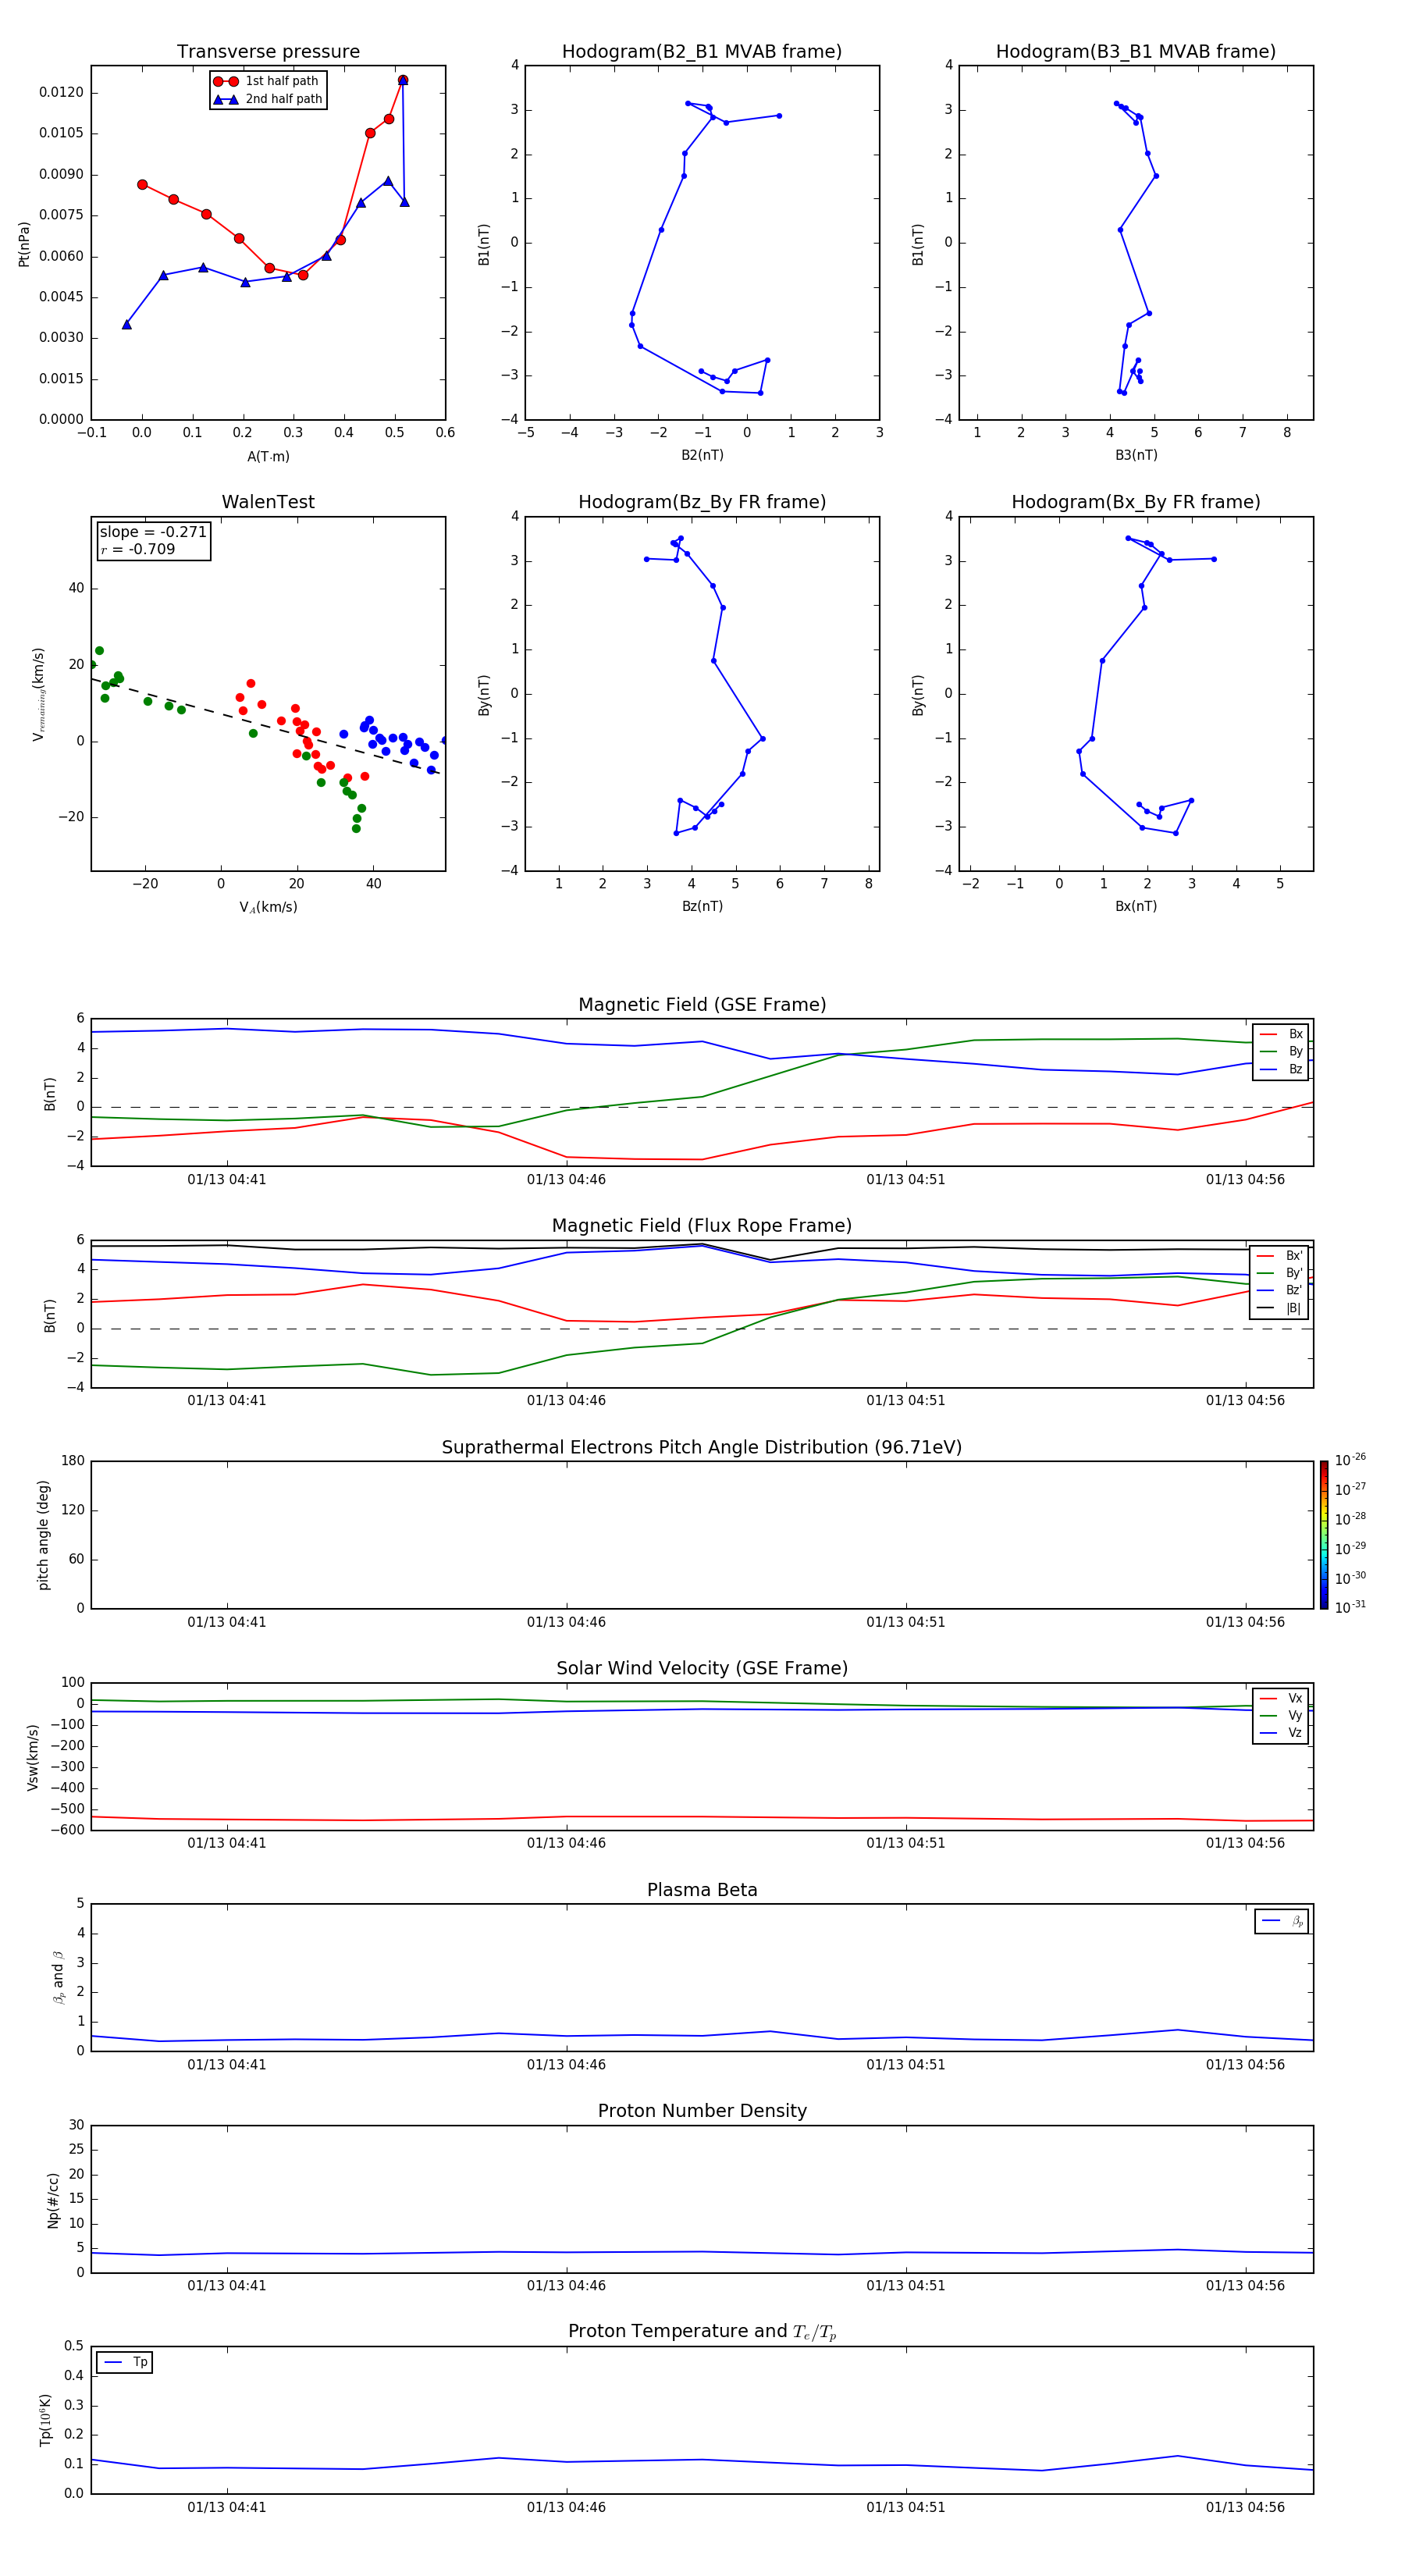Viewport: 1405px width, 2576px height.
Task: Click 'Suprathermal Electrons Pitch Angle Distribution' title
Action: tap(702, 1448)
